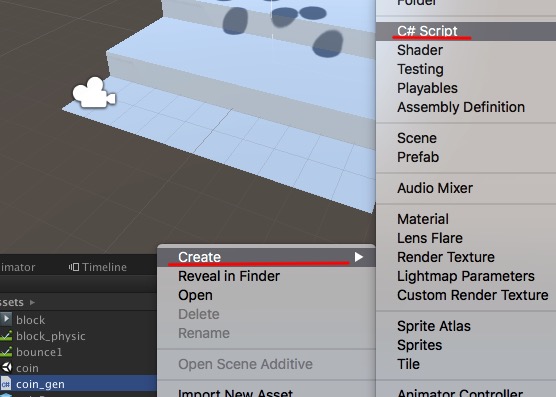Screen dimensions: 556x397
Task: Click the Timeline tab icon
Action: (x=74, y=267)
